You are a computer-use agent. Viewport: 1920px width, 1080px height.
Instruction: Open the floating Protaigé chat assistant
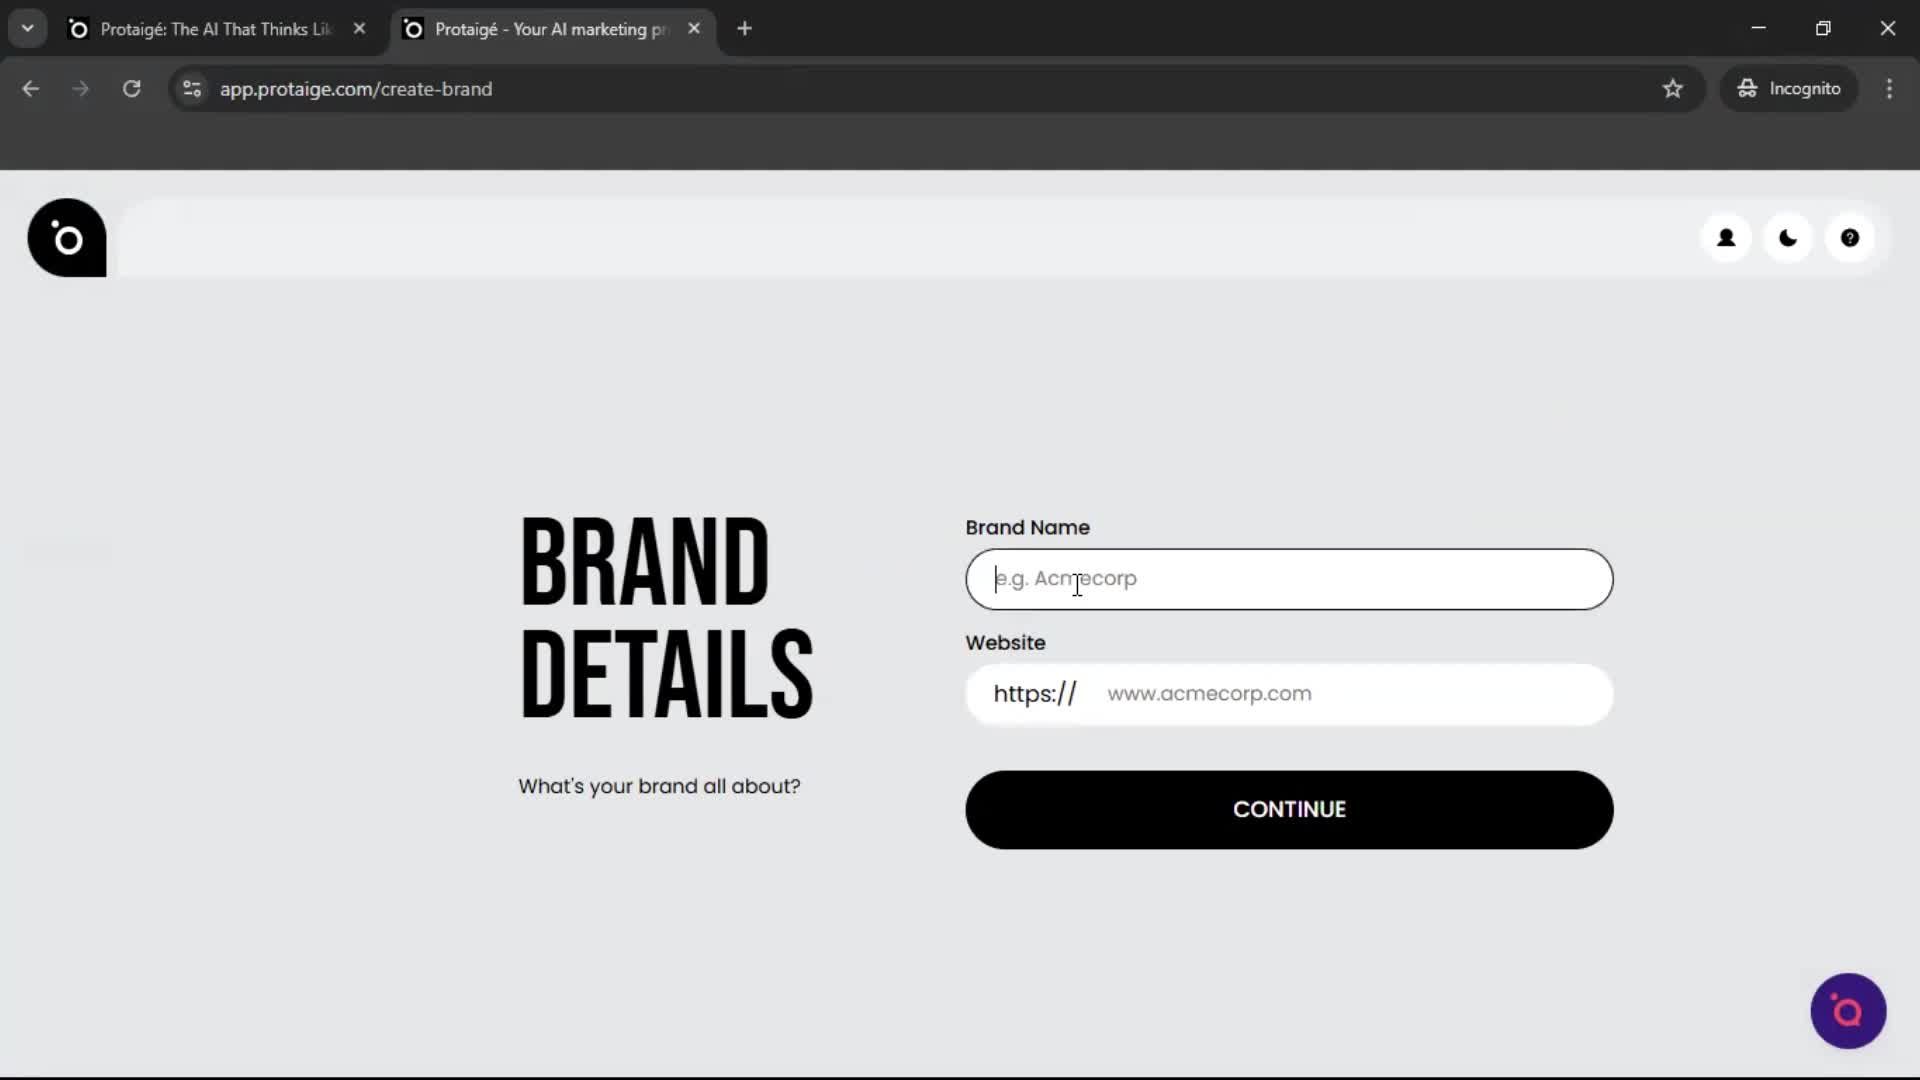click(1847, 1011)
